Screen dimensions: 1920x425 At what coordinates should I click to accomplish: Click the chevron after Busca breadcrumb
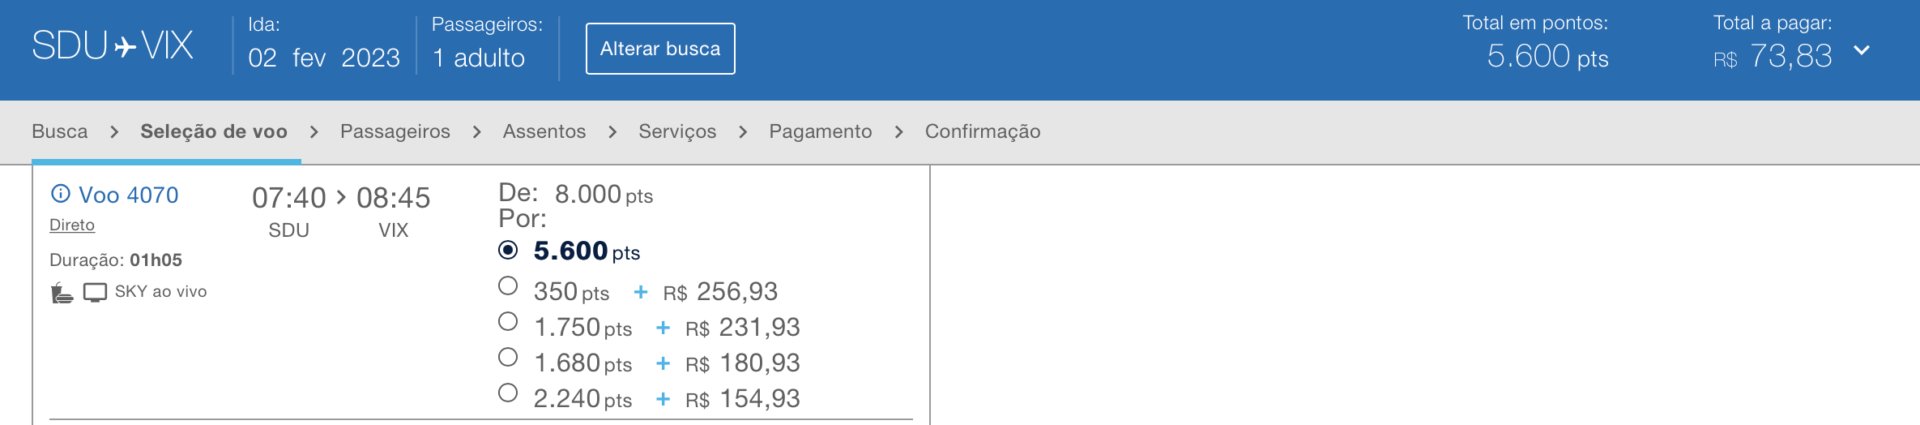pyautogui.click(x=114, y=132)
